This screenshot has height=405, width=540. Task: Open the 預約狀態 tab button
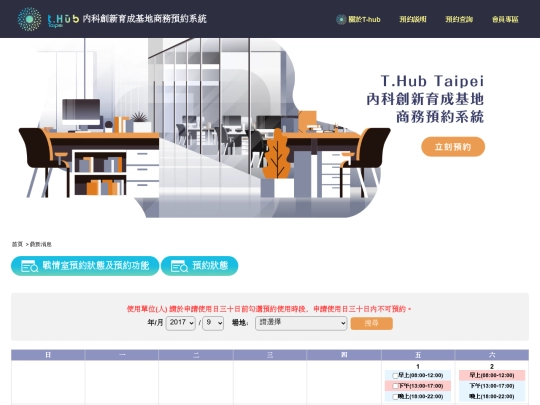[x=199, y=266]
